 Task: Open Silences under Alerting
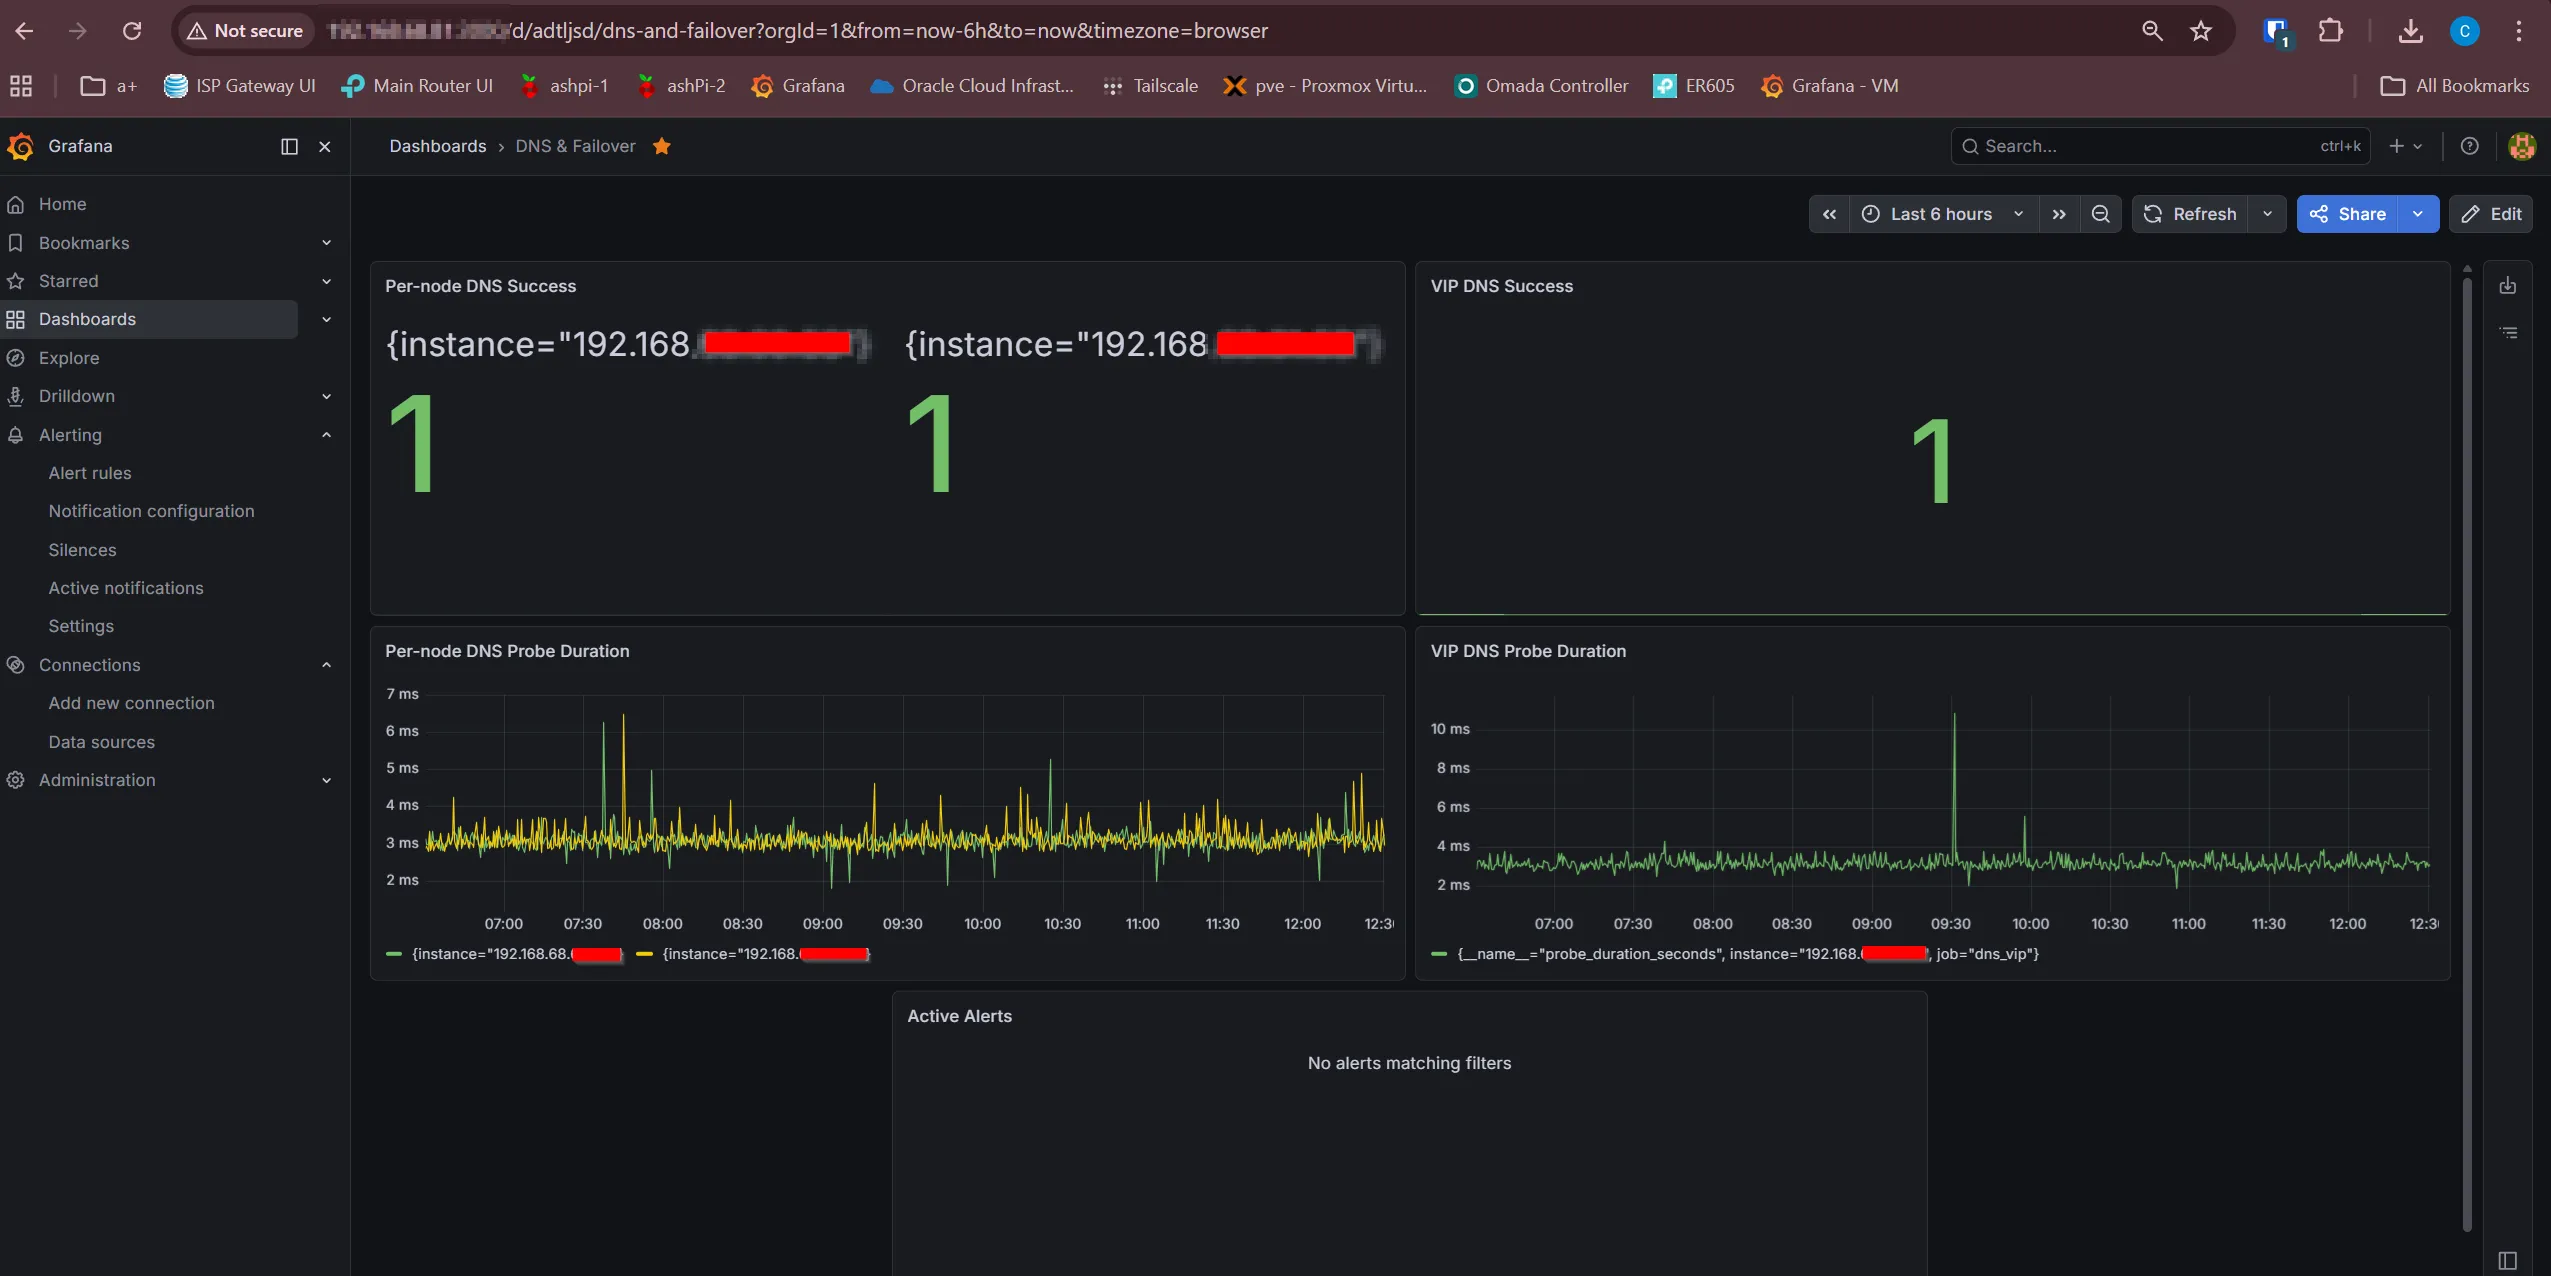(x=82, y=550)
